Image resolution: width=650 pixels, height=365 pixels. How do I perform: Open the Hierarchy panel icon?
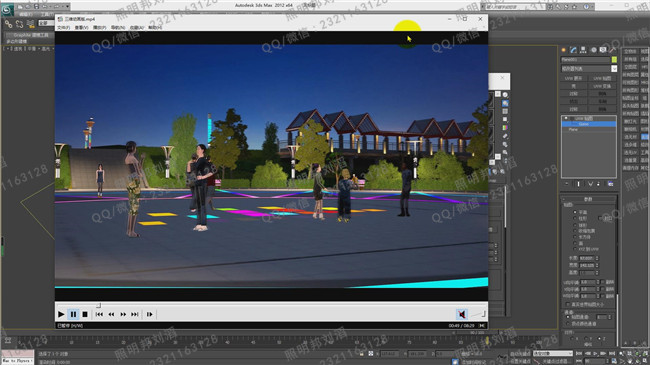583,50
